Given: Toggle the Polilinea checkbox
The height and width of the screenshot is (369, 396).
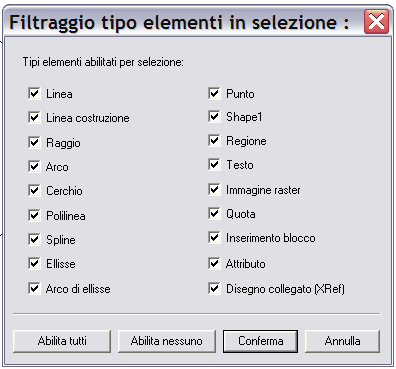Looking at the screenshot, I should coord(34,215).
